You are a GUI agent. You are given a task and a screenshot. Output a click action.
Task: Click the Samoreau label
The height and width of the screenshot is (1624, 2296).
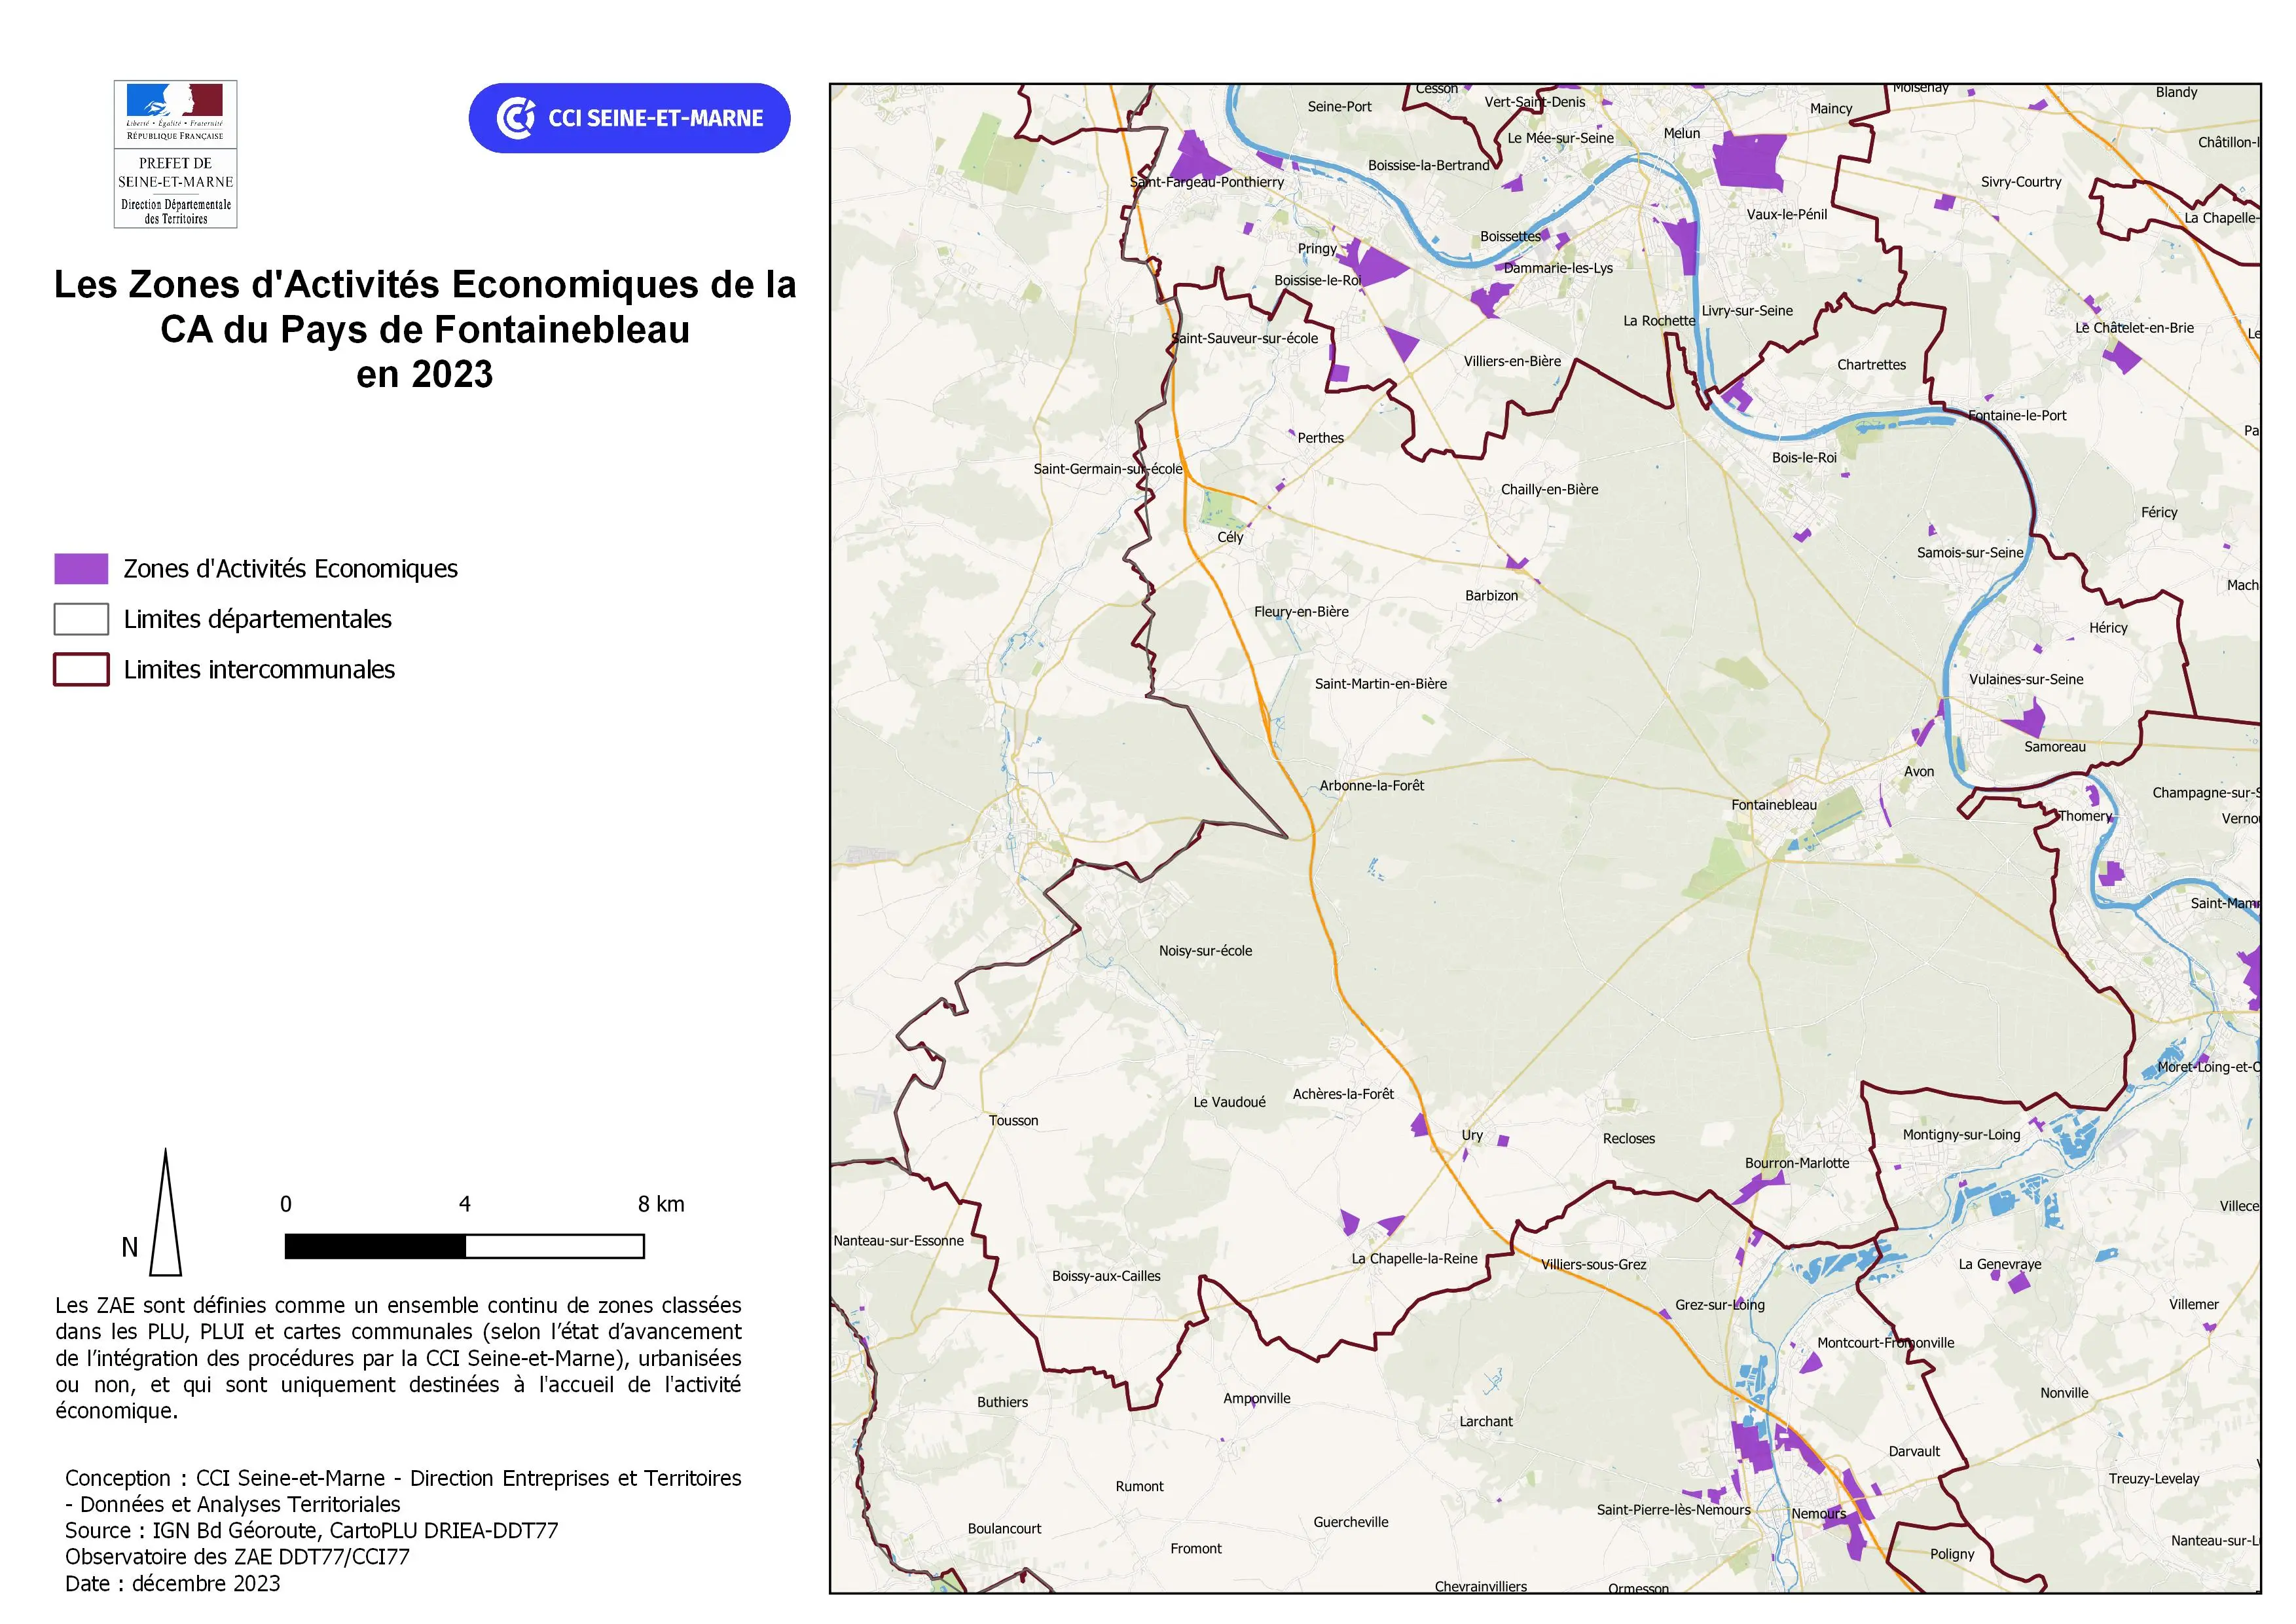2055,746
